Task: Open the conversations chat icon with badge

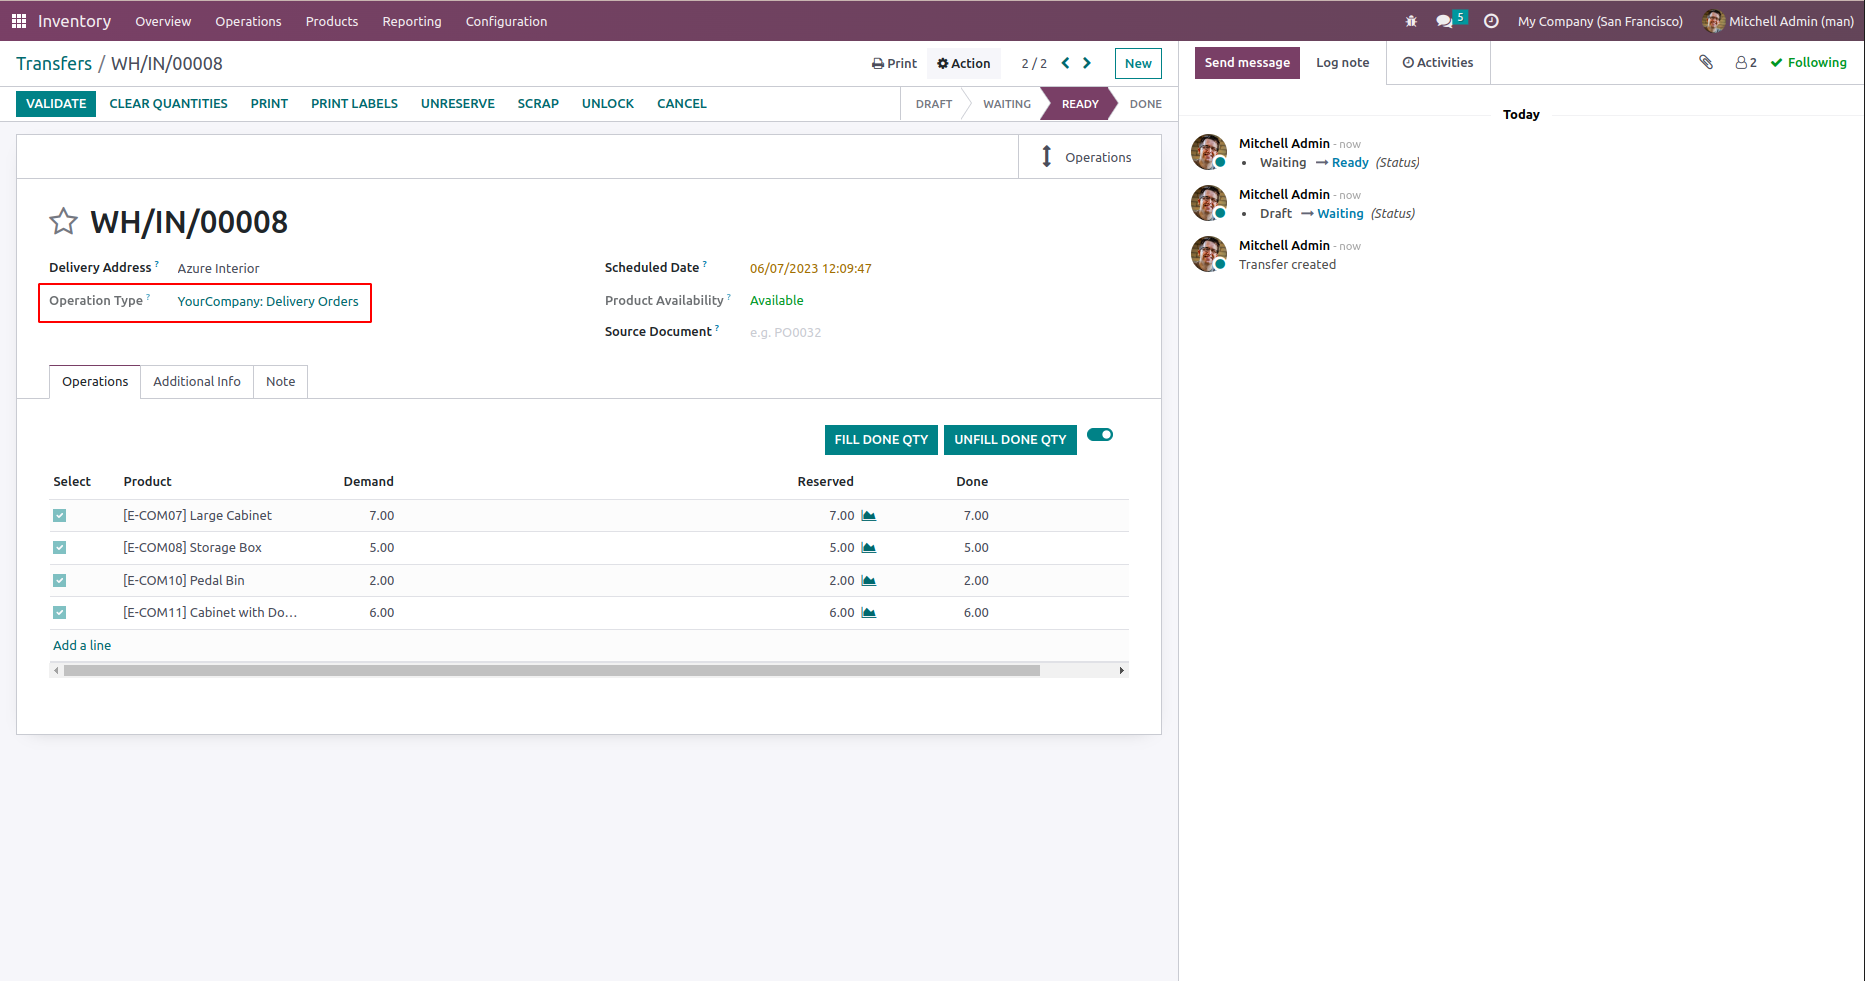Action: [1450, 20]
